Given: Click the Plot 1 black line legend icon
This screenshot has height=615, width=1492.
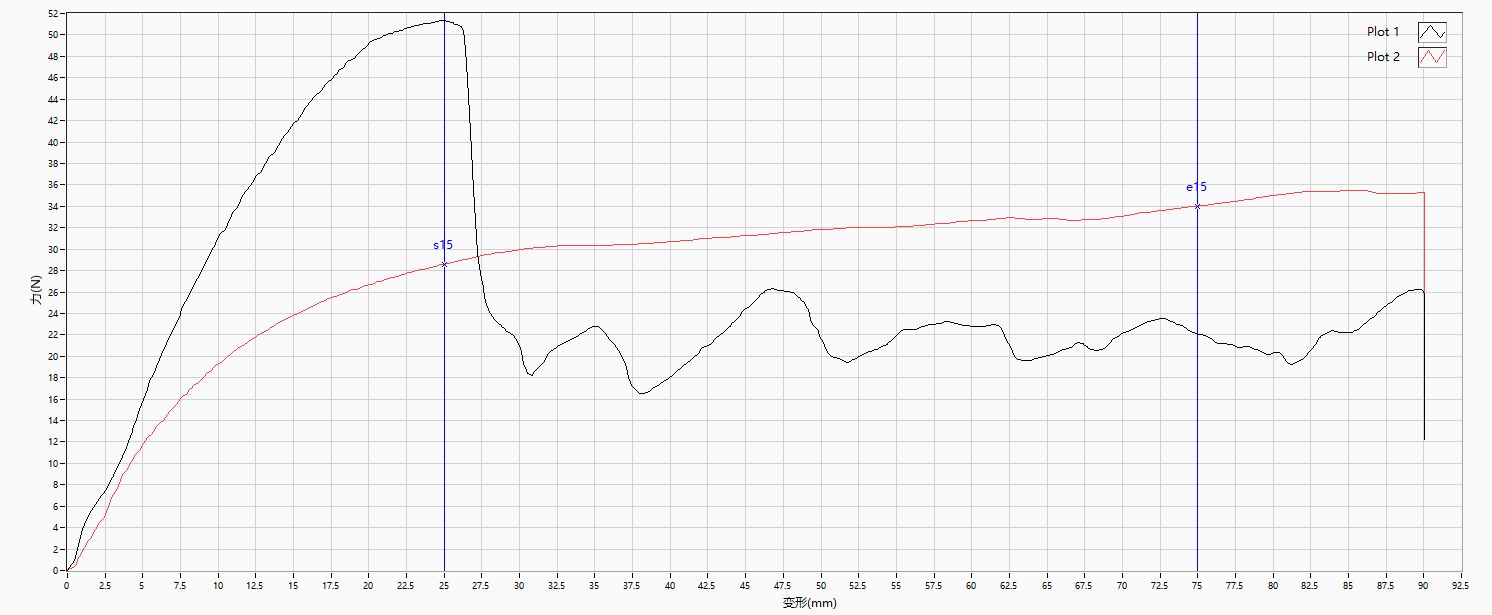Looking at the screenshot, I should pyautogui.click(x=1432, y=32).
